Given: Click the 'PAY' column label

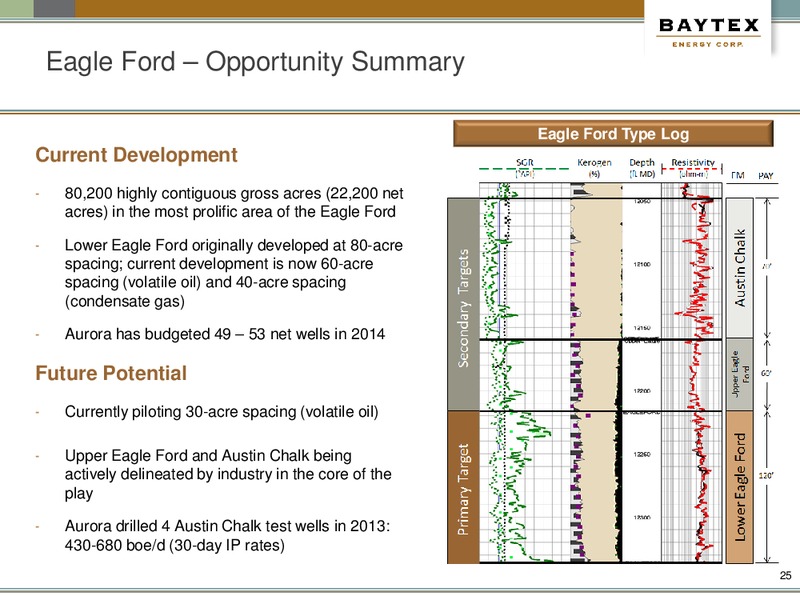Looking at the screenshot, I should point(766,176).
